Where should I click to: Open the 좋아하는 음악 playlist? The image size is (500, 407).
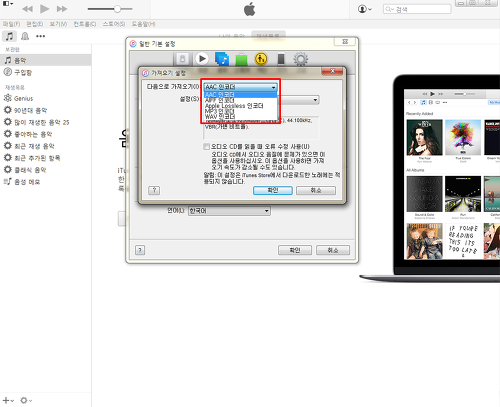pyautogui.click(x=45, y=134)
